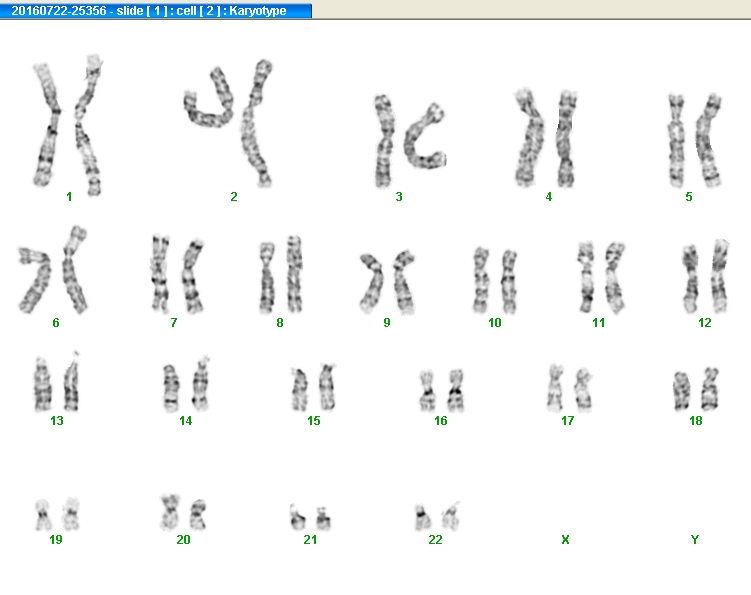Select the chromosome 13 pair
This screenshot has height=595, width=751.
pyautogui.click(x=57, y=382)
